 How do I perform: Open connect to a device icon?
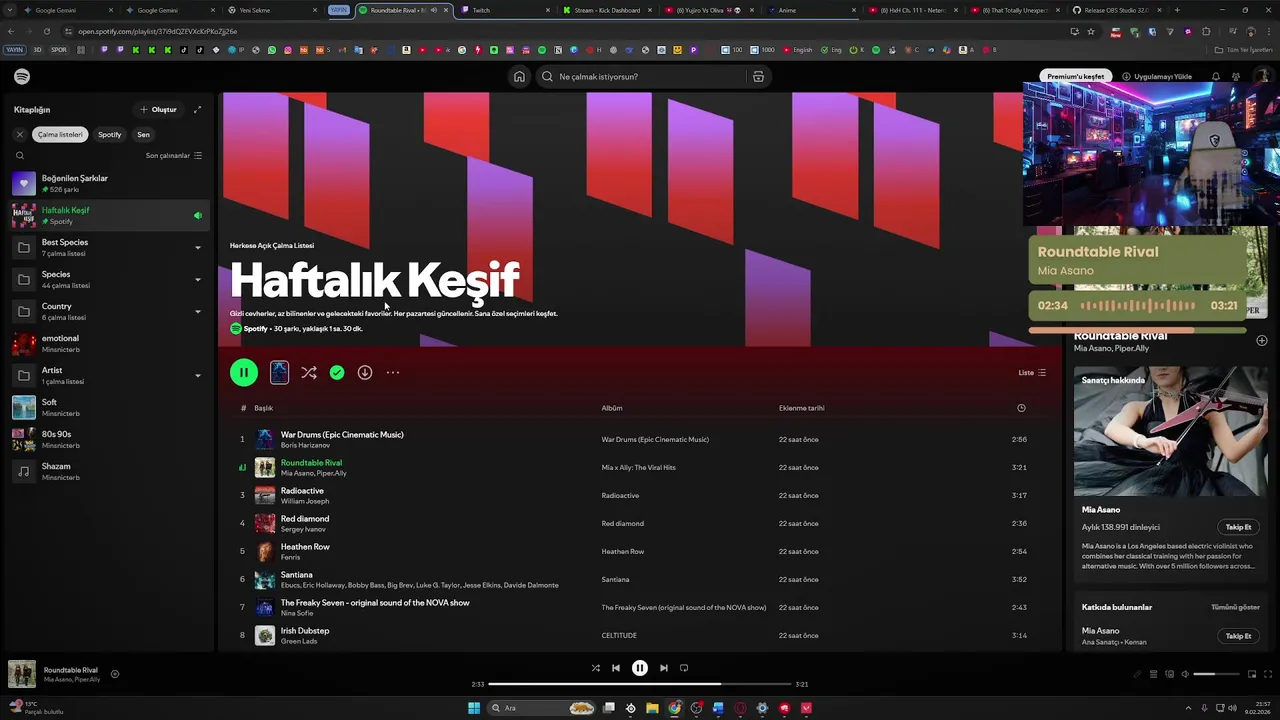pos(1170,674)
